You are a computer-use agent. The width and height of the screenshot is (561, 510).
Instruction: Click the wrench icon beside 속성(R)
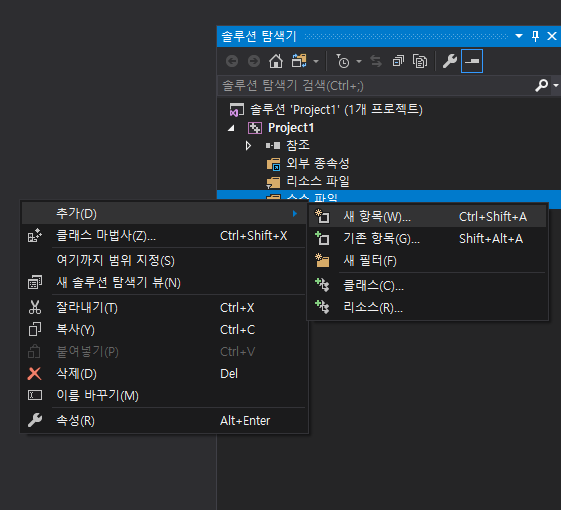click(35, 421)
